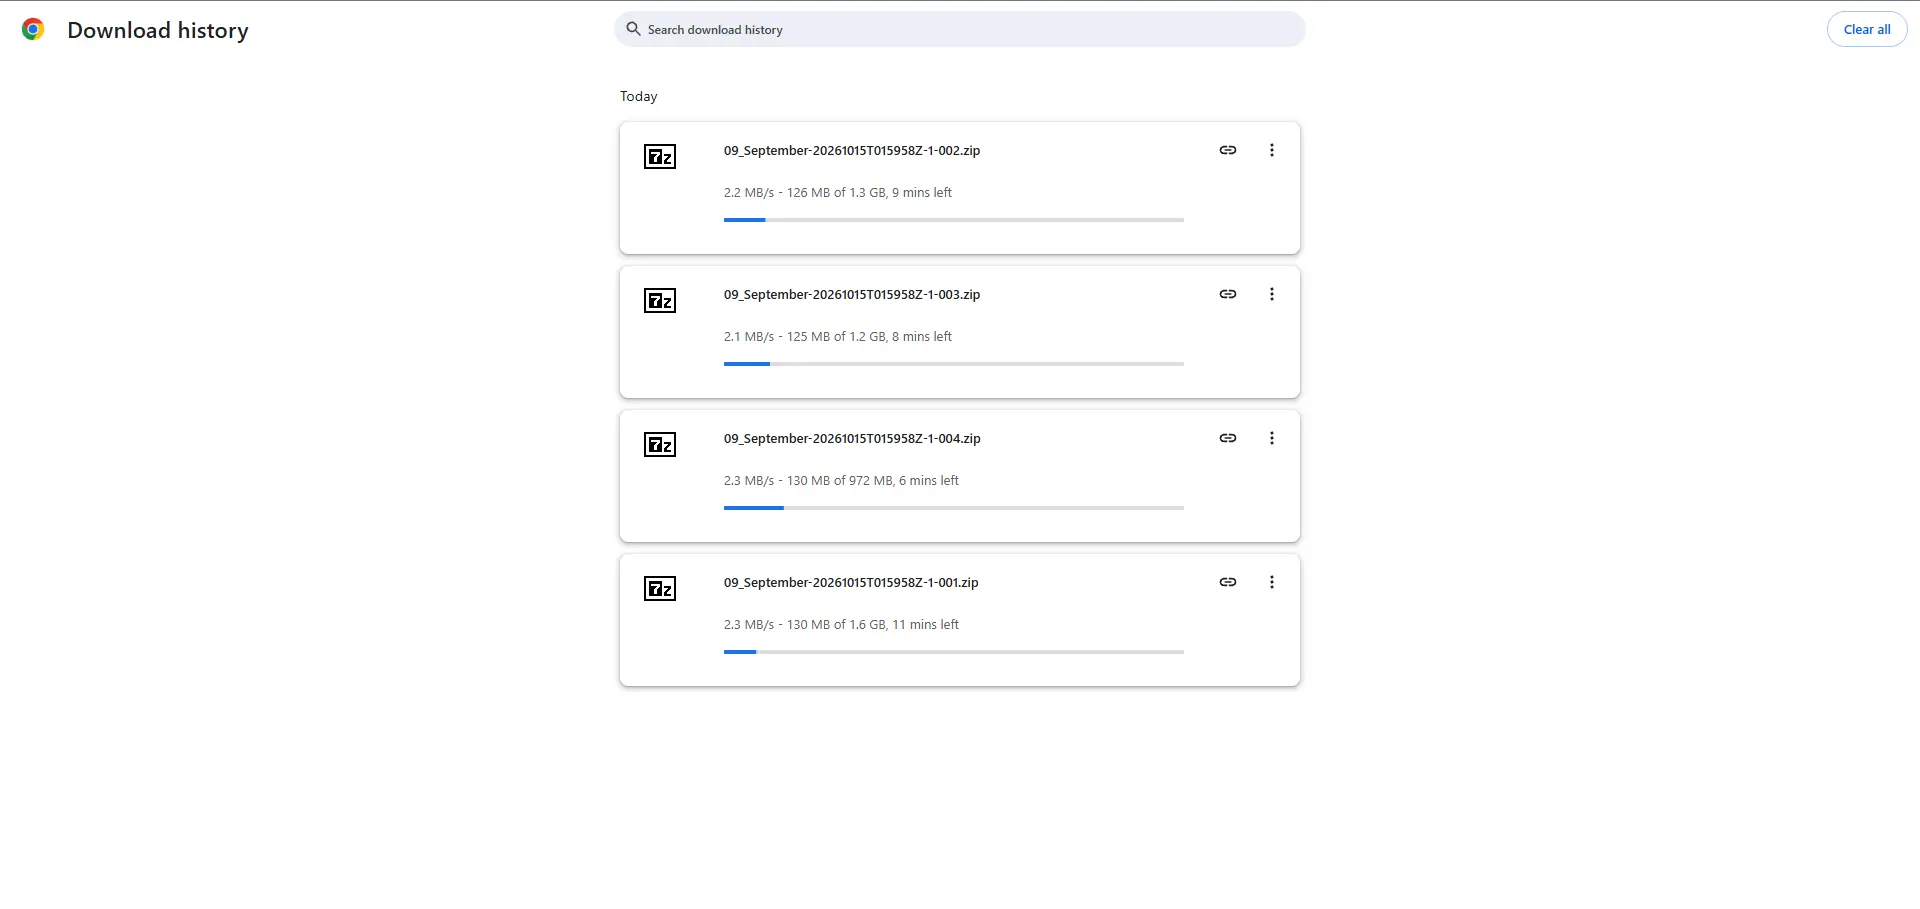Click 7z file icon for the 1-002.zip download
Viewport: 1920px width, 909px height.
pyautogui.click(x=660, y=156)
